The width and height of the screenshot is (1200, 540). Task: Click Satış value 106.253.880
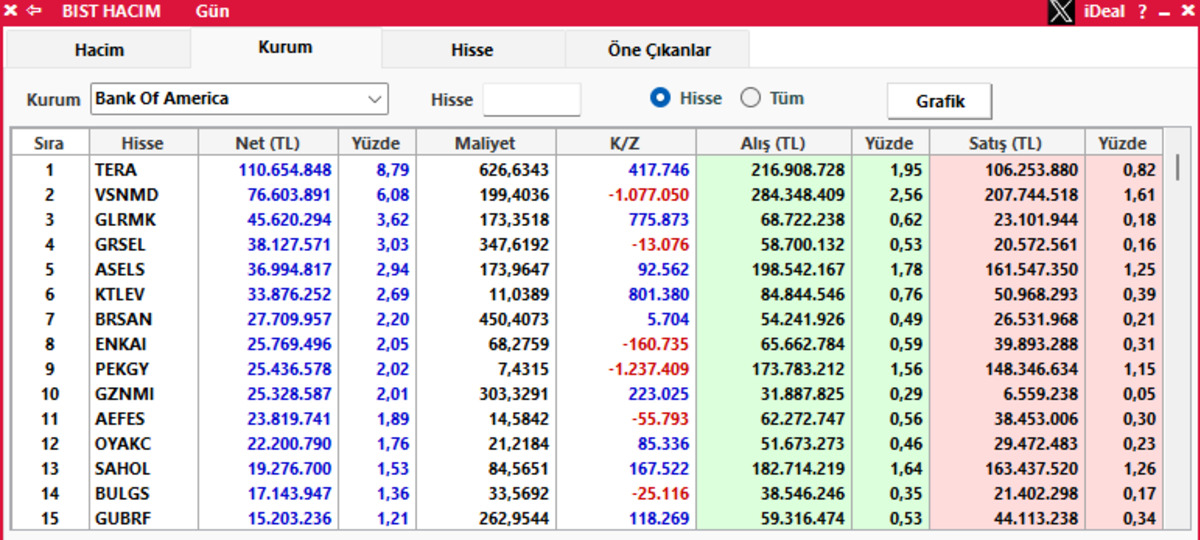click(1031, 170)
